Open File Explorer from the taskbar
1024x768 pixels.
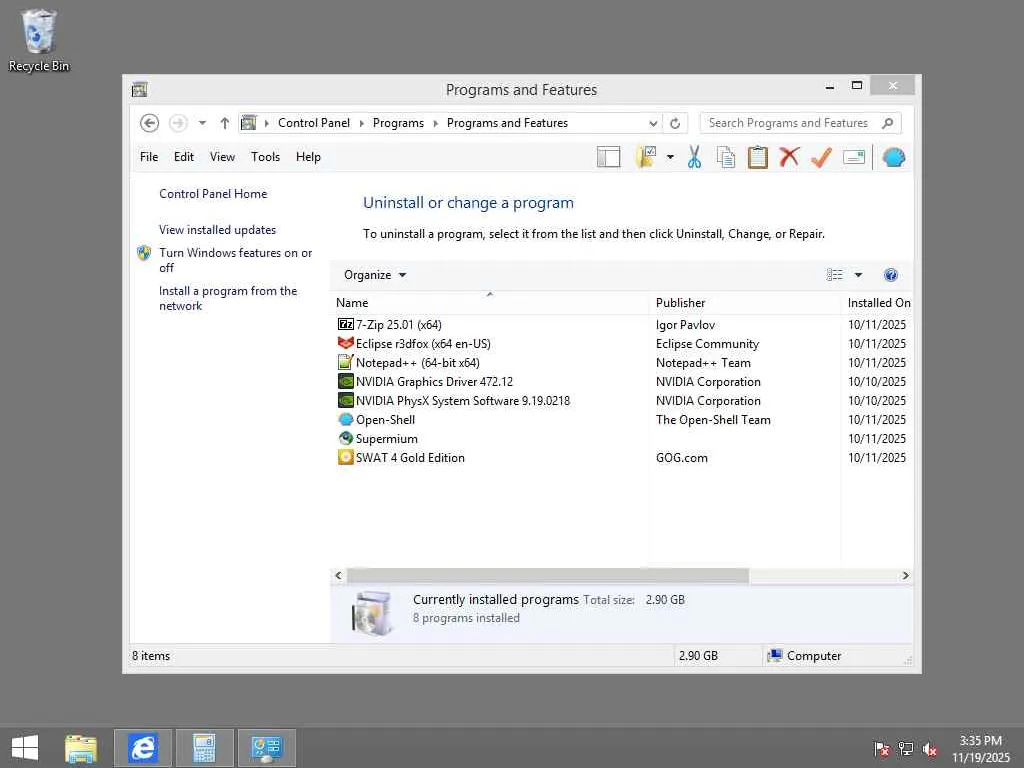(81, 748)
